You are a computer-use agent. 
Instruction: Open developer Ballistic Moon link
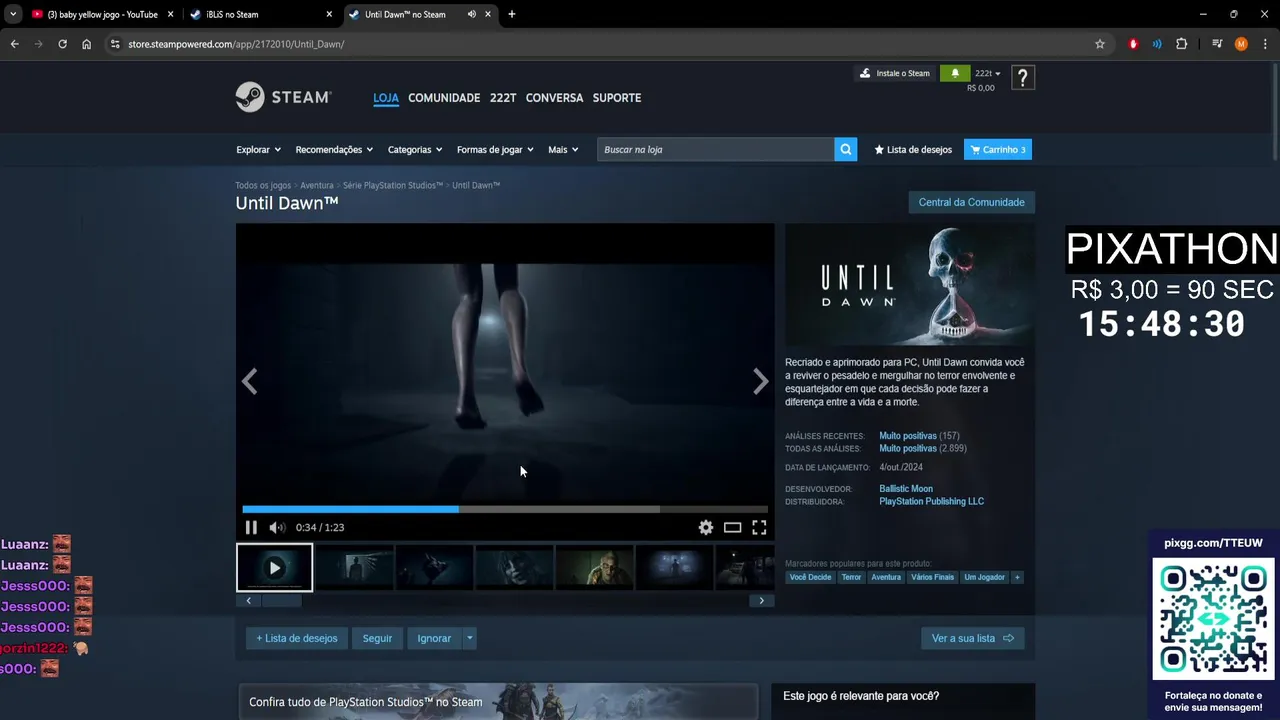pos(906,489)
